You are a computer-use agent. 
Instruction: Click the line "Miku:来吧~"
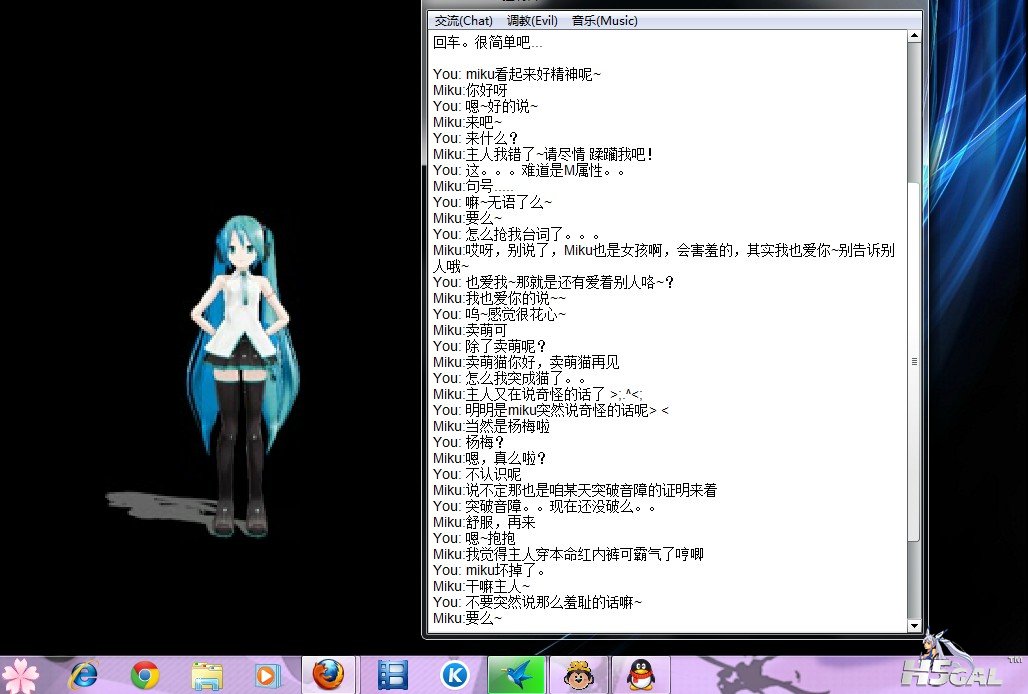pos(467,123)
